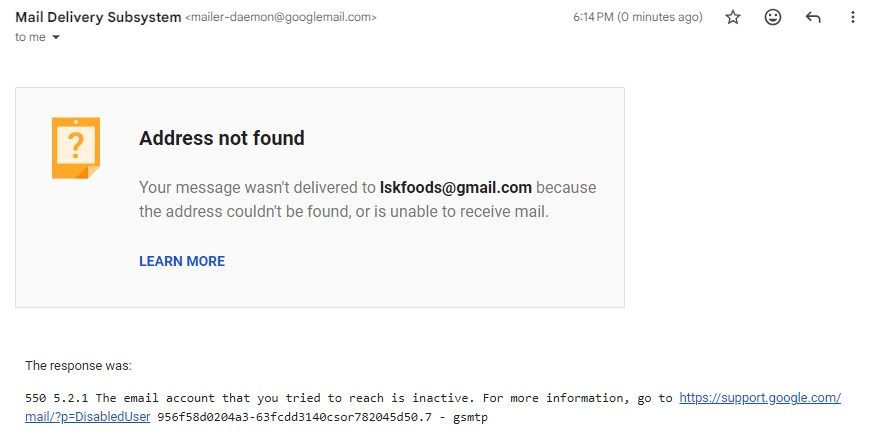The height and width of the screenshot is (442, 873).
Task: Click the "550 5.2.1" error code text
Action: (x=57, y=398)
